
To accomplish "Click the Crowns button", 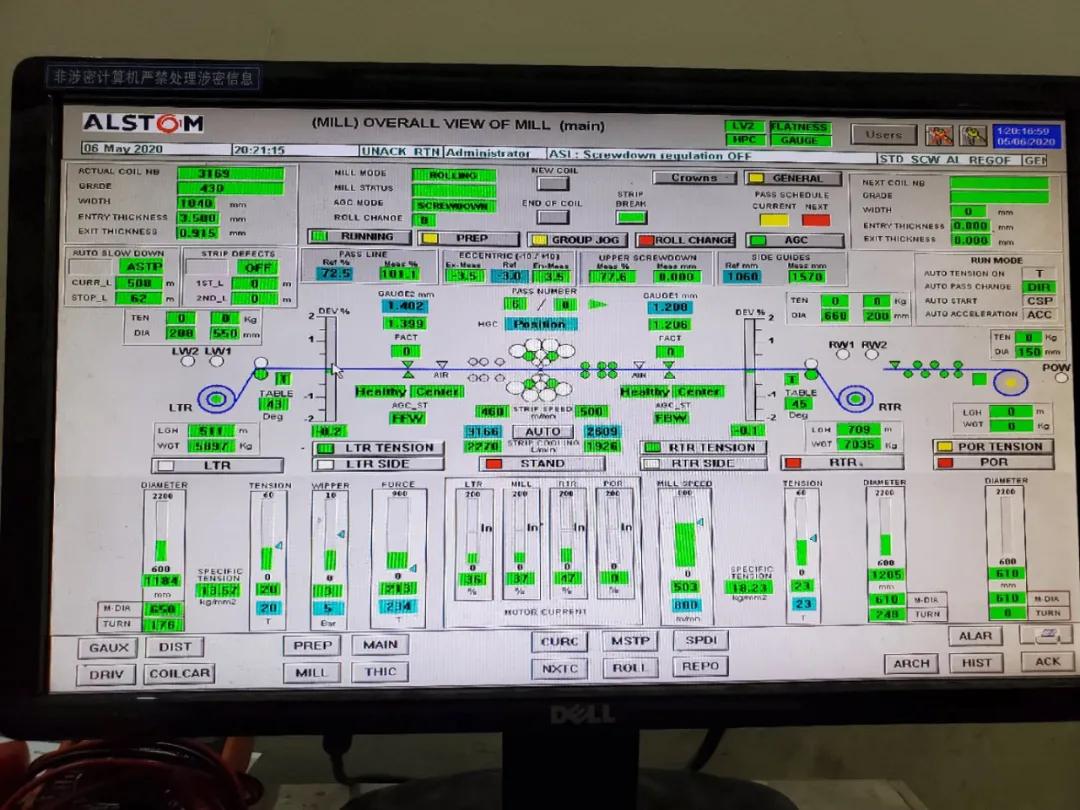I will (x=694, y=177).
